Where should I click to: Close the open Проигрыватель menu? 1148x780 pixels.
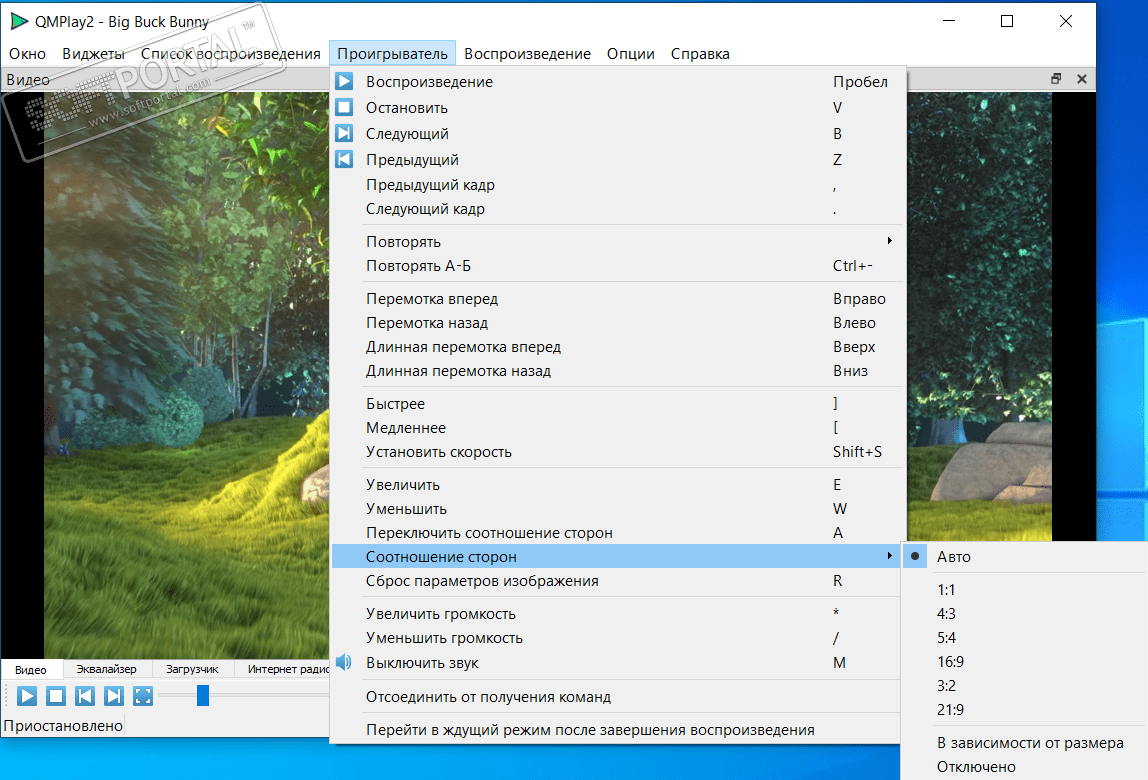point(392,53)
